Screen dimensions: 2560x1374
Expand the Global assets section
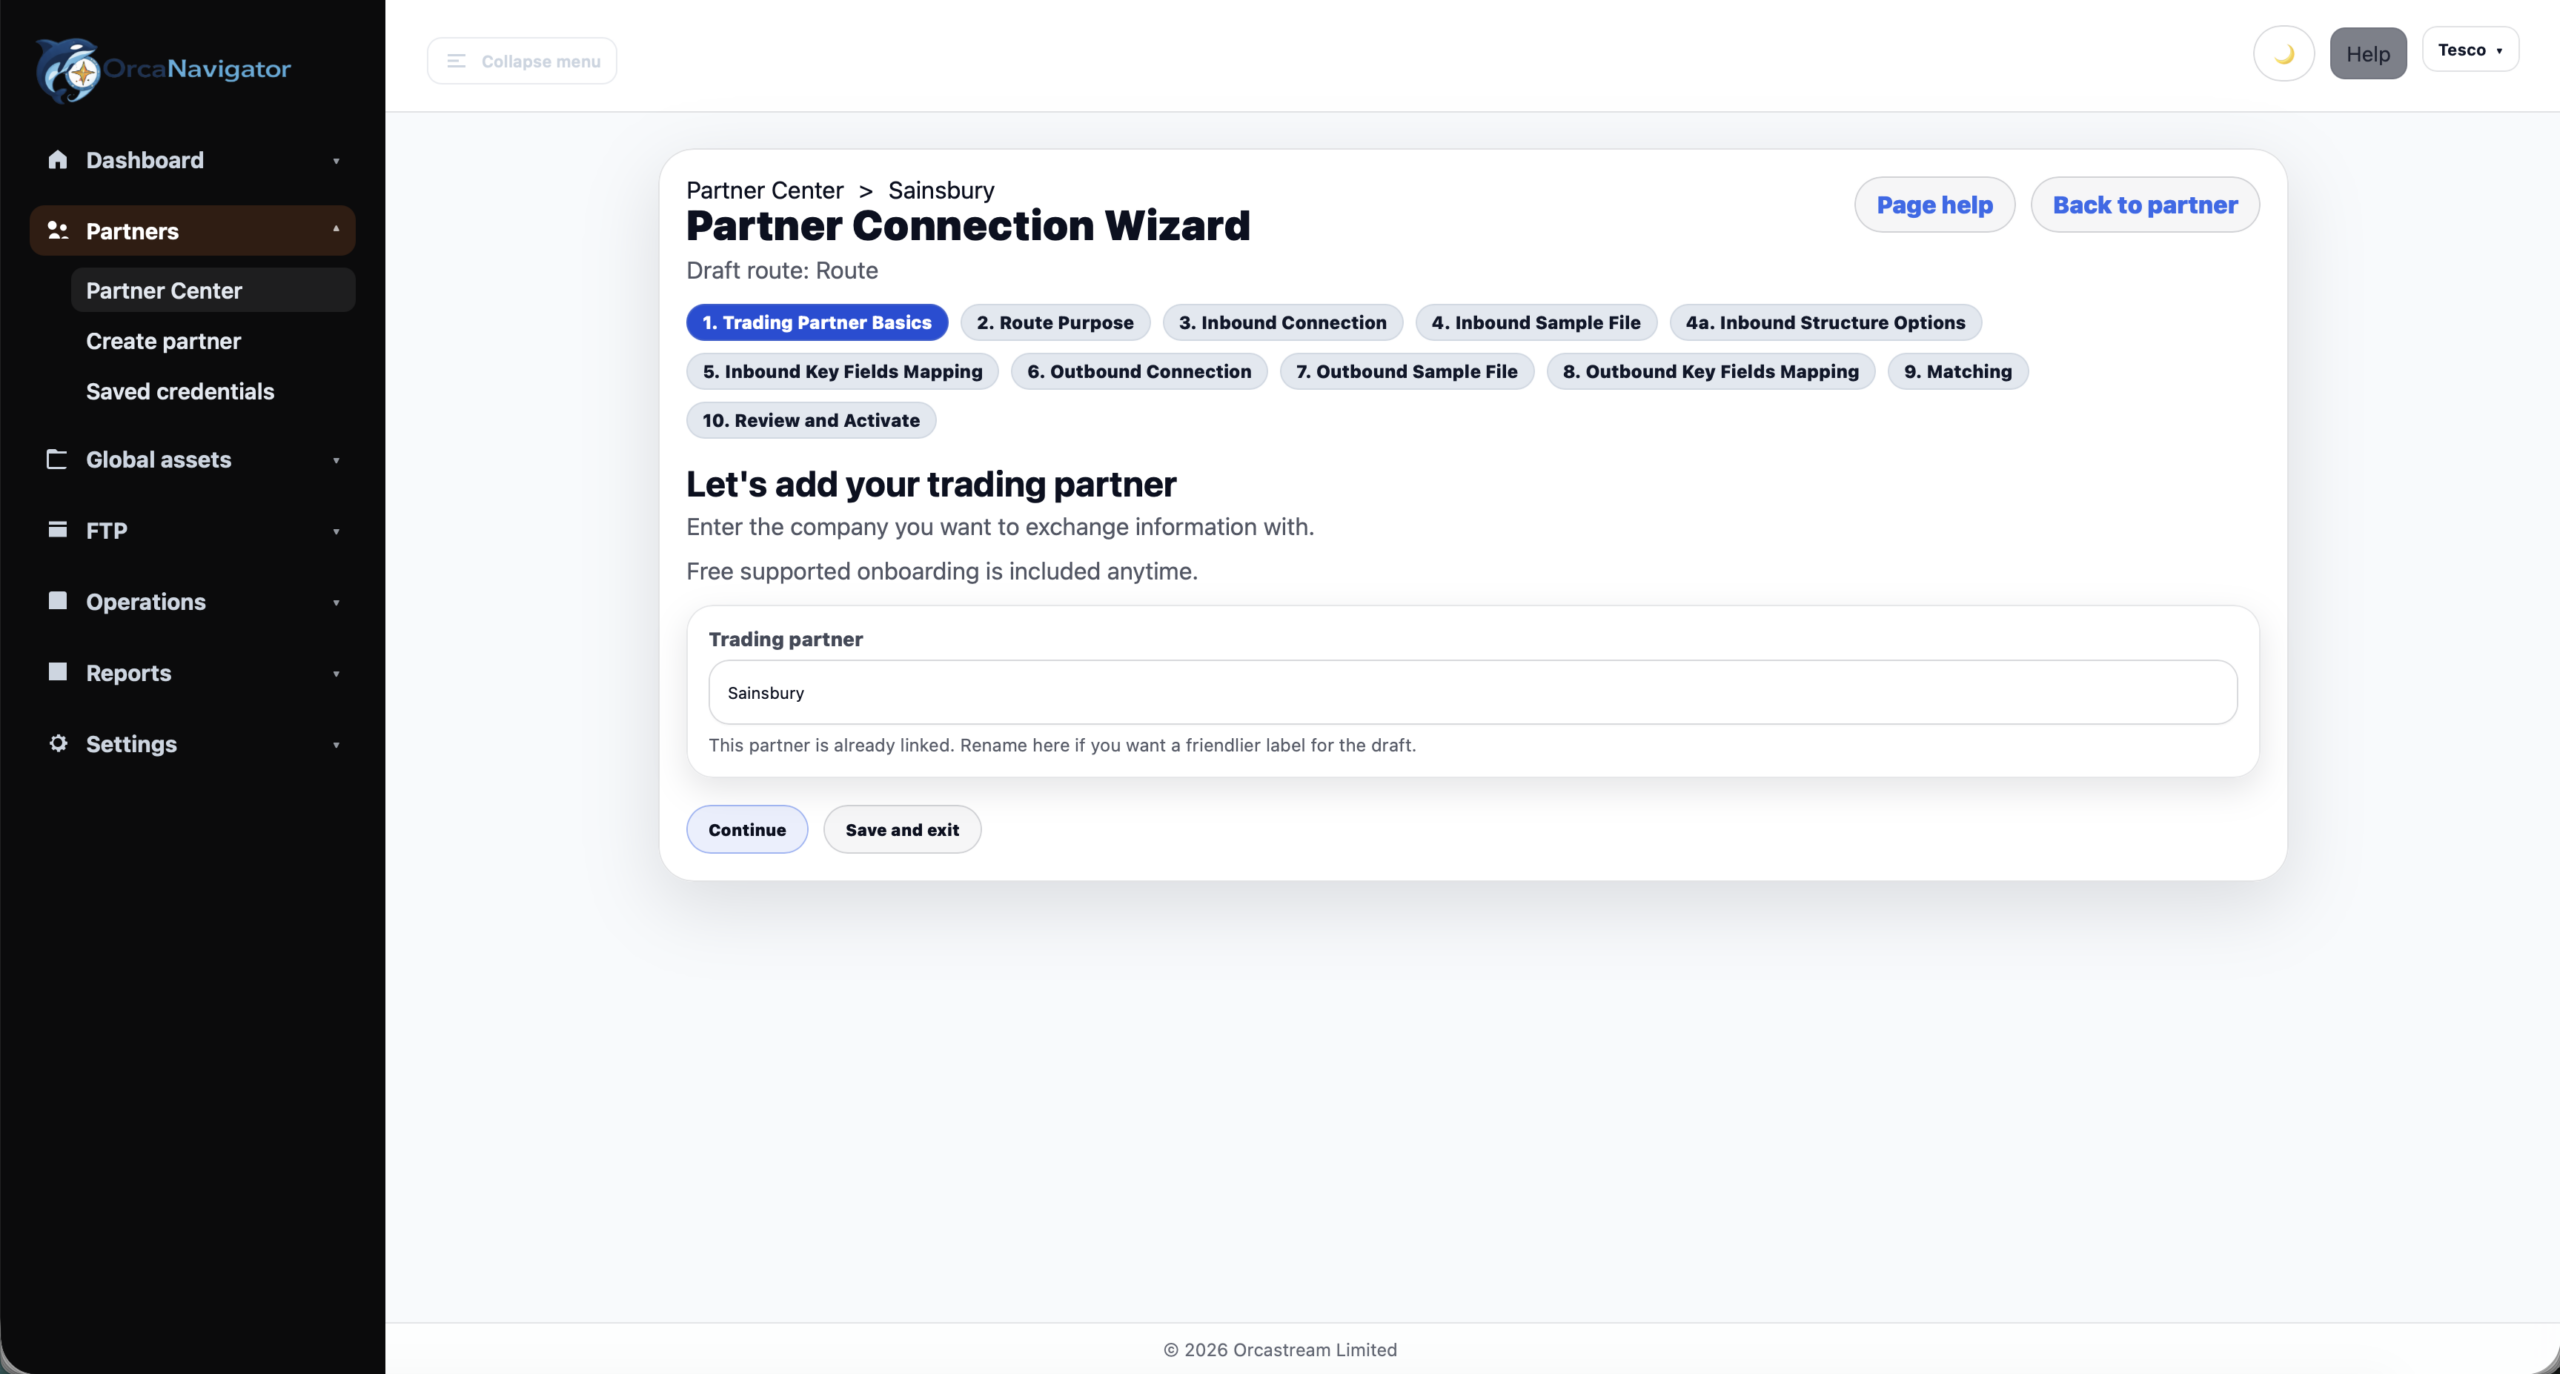pos(337,460)
